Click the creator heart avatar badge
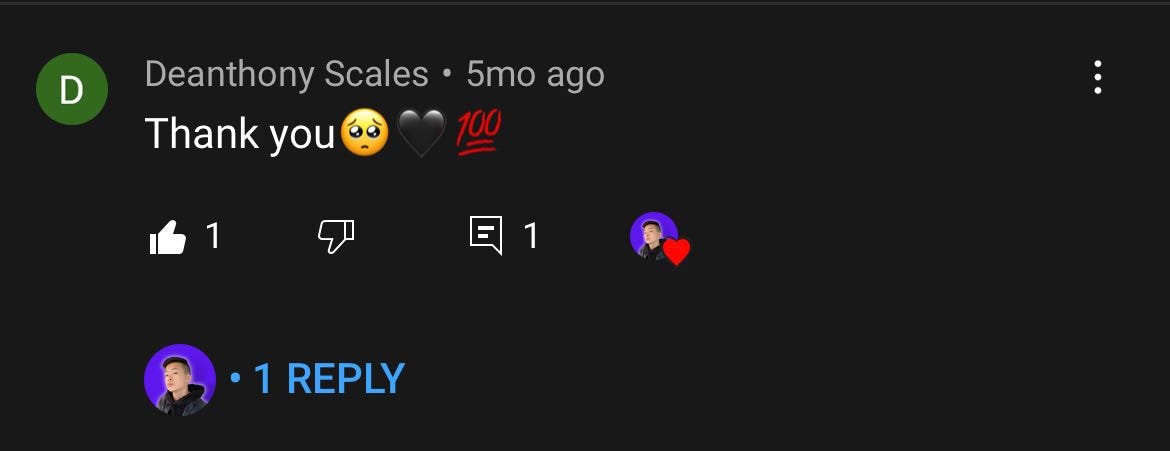 [660, 238]
